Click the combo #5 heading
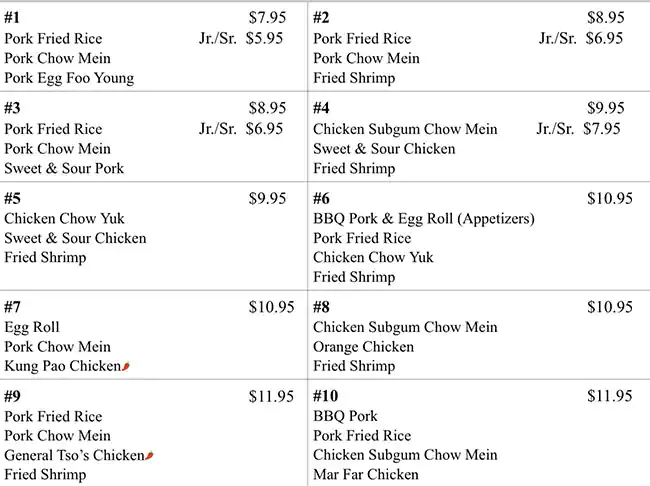 [14, 199]
